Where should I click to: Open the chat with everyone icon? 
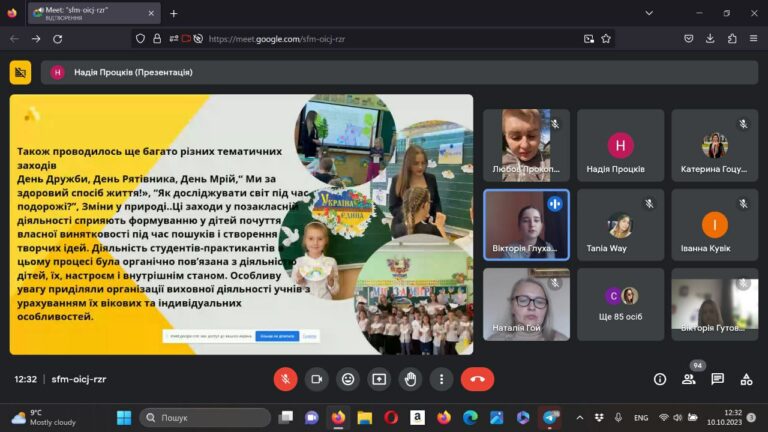[718, 379]
